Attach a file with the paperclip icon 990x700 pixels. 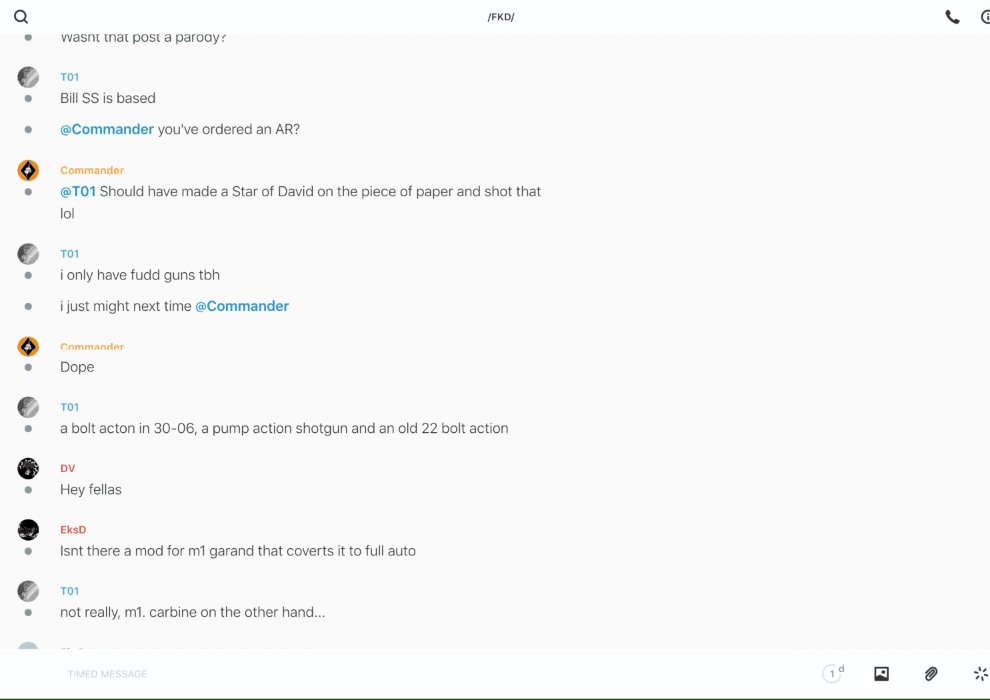(x=931, y=674)
